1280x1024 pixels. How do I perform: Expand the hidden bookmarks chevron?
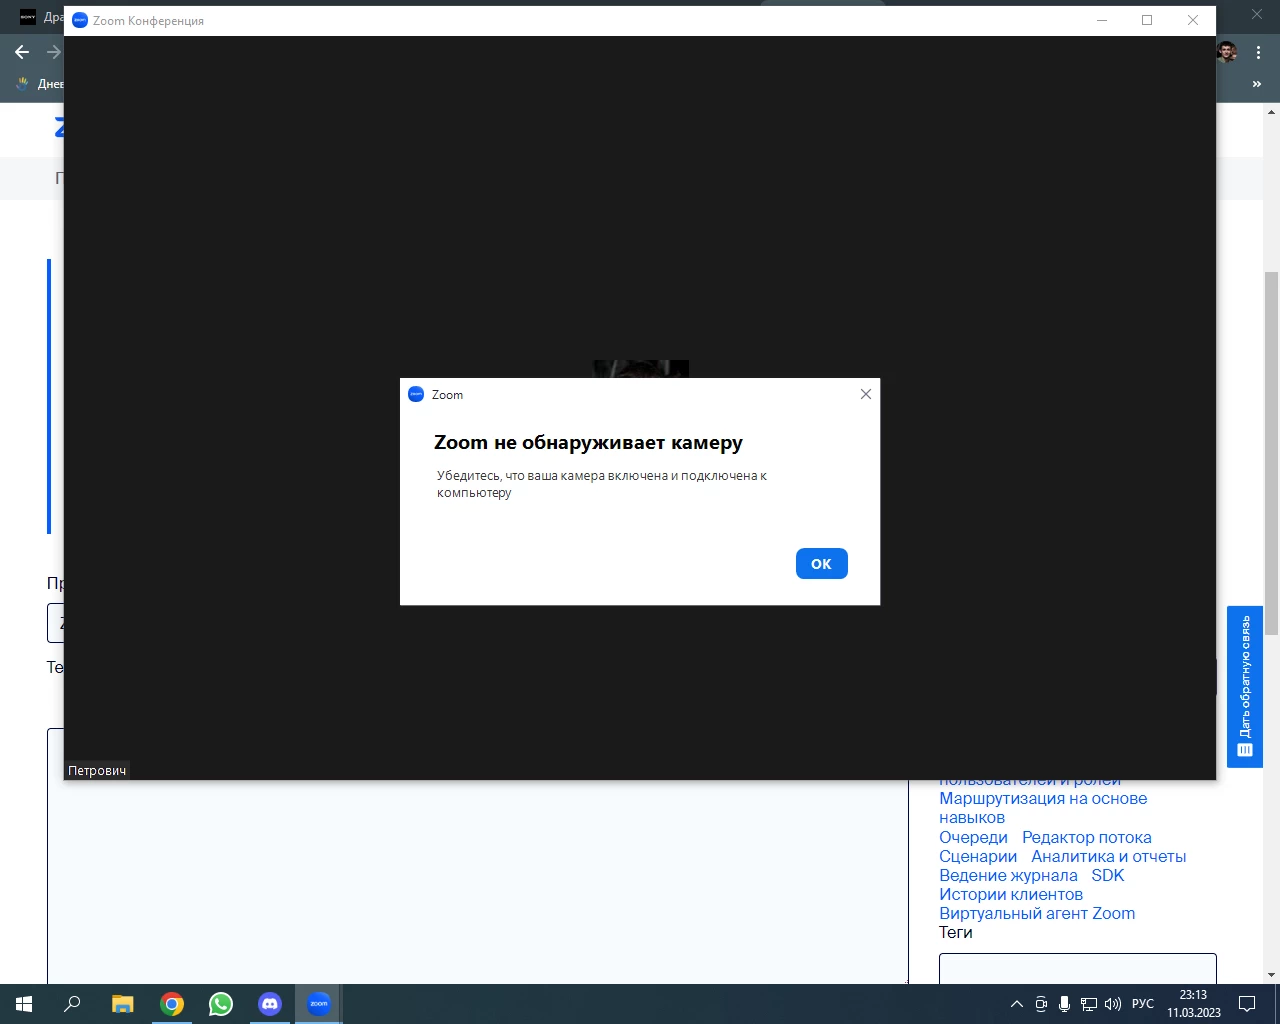tap(1257, 84)
